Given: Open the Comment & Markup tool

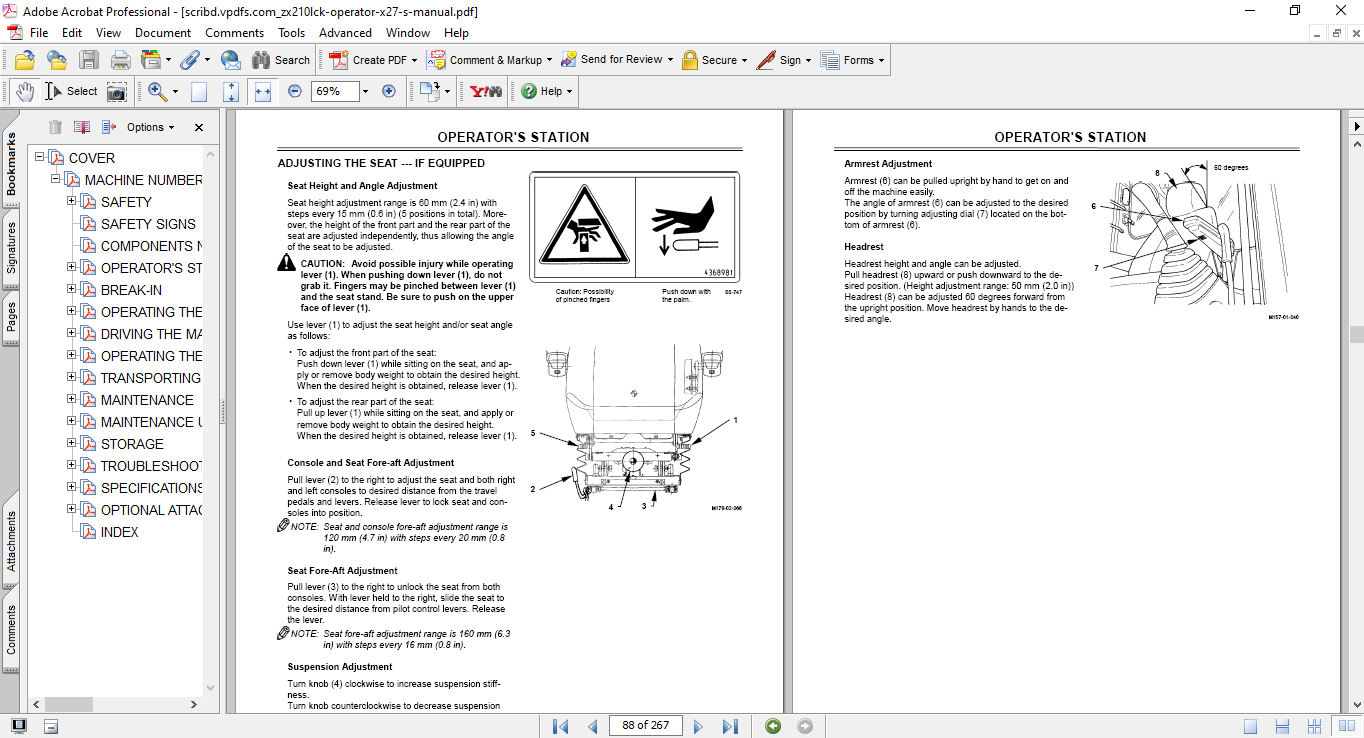Looking at the screenshot, I should point(436,60).
